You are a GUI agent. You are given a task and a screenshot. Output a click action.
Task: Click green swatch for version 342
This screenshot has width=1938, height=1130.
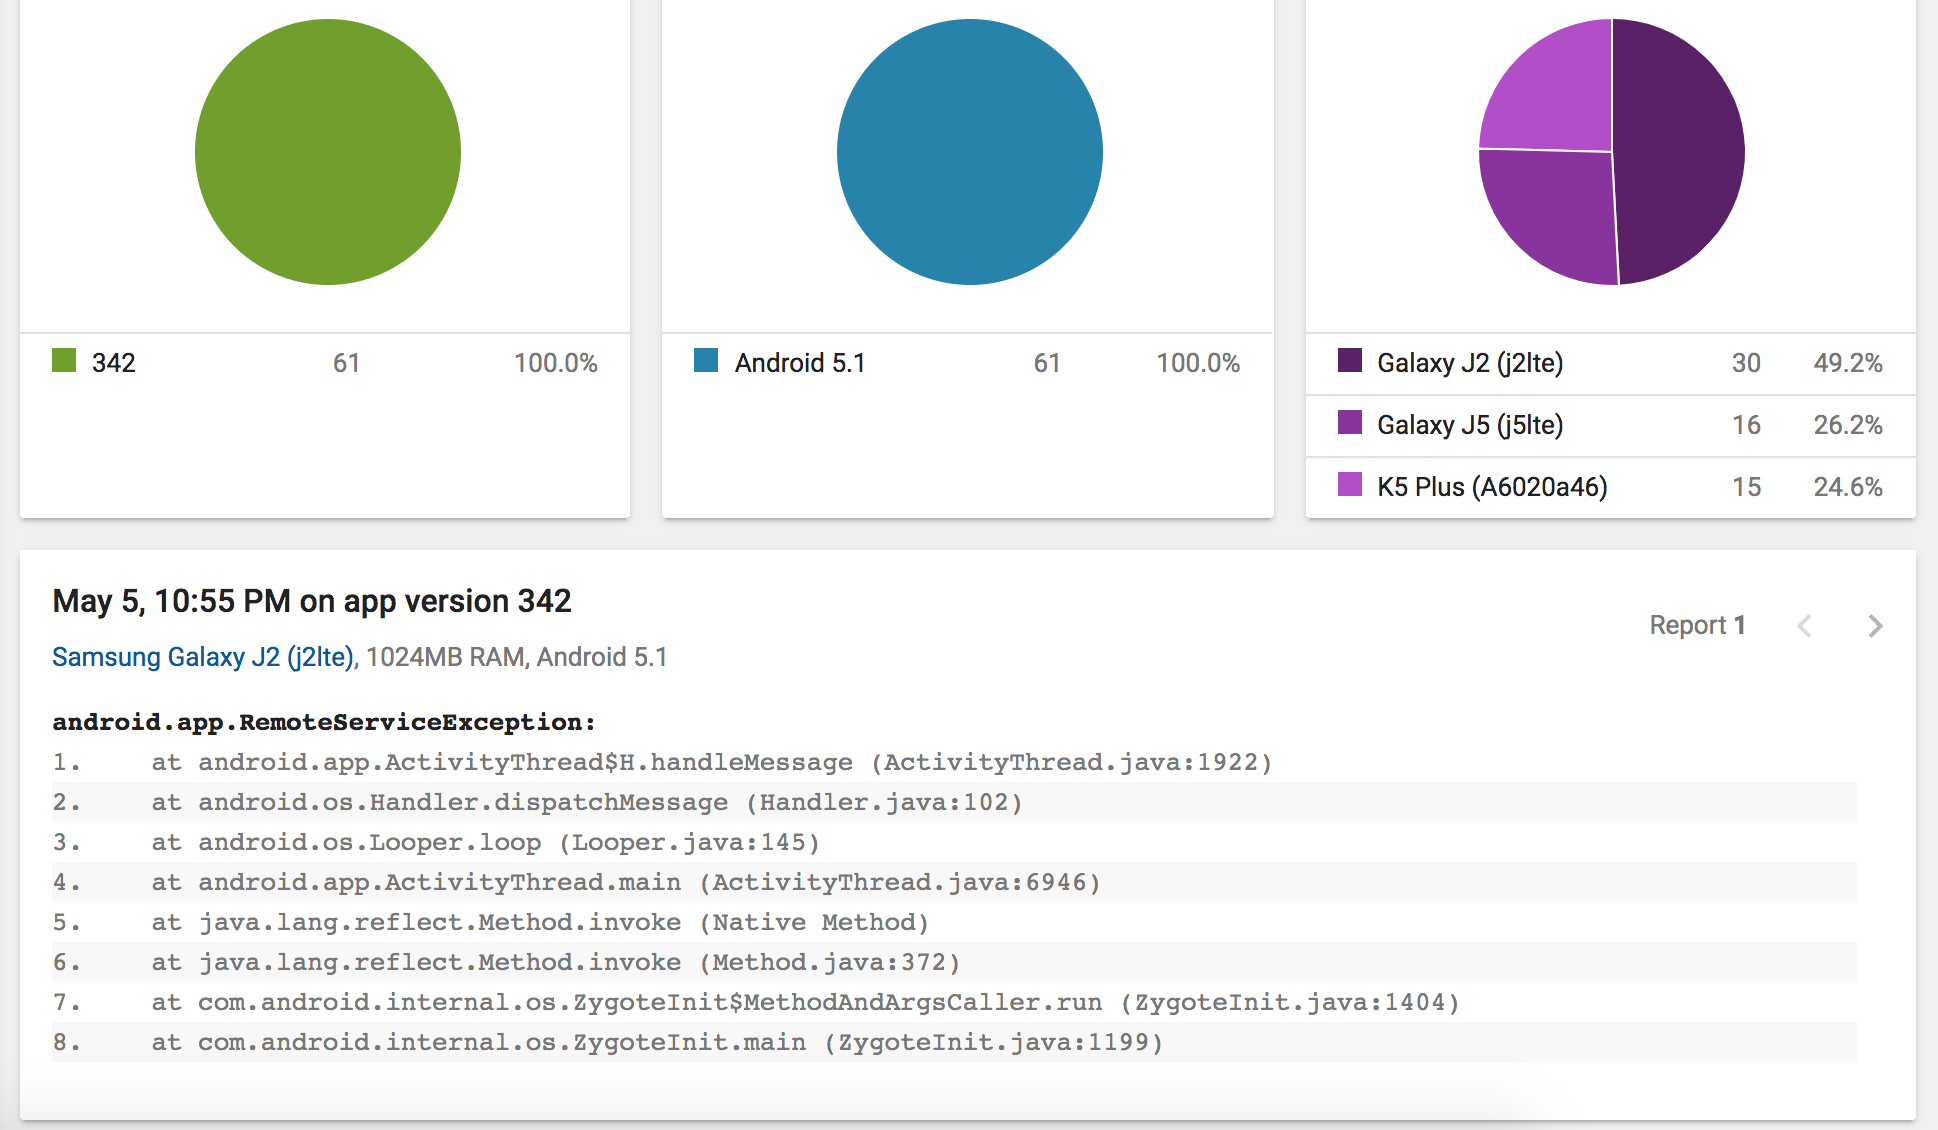(64, 361)
